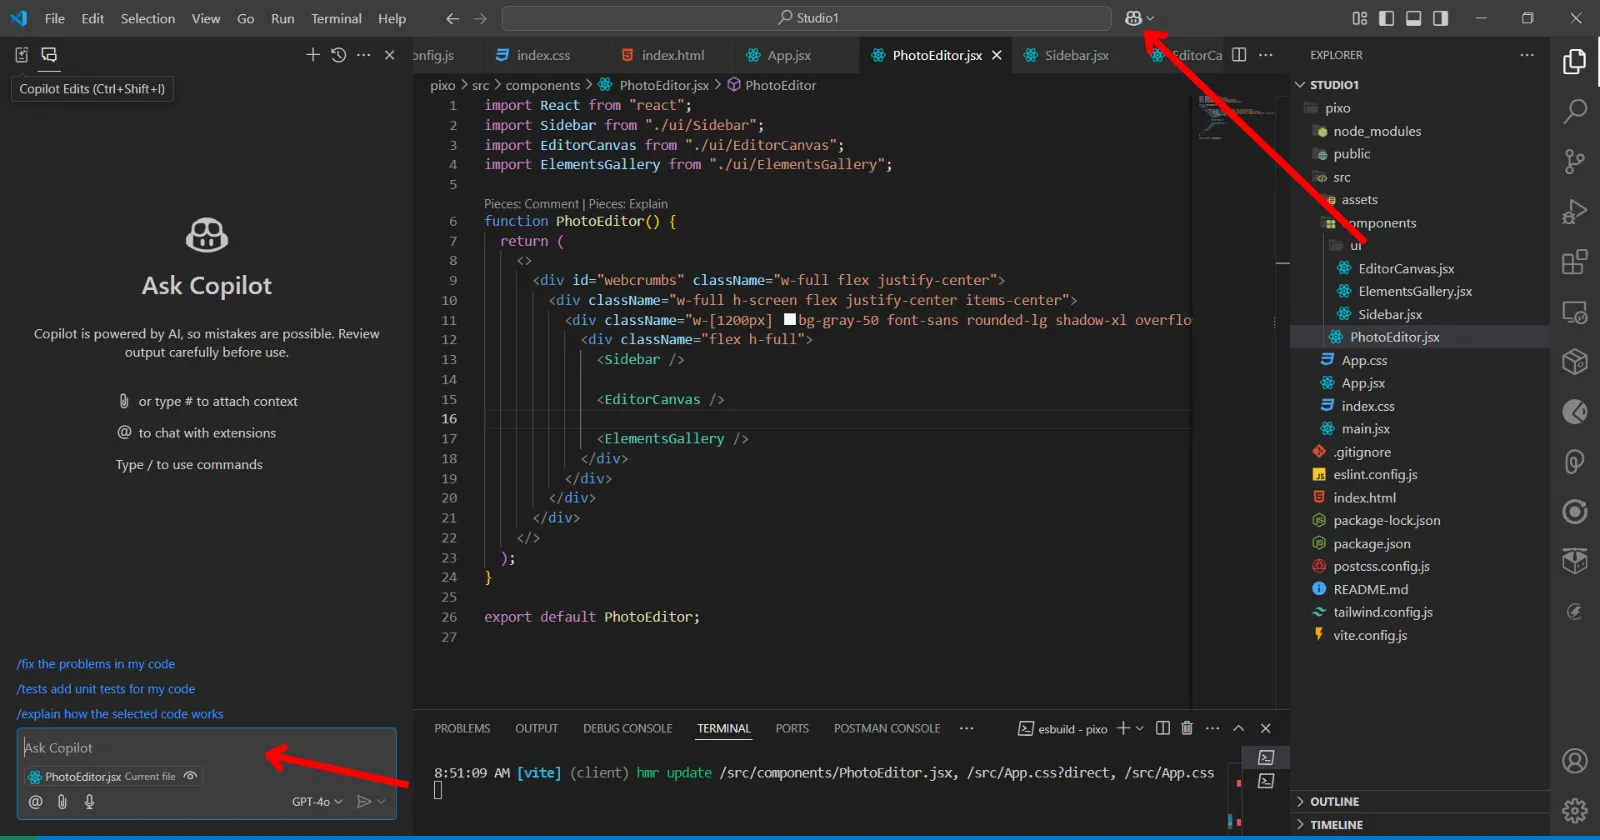This screenshot has width=1600, height=840.
Task: Click '/explain how the selected code works'
Action: [120, 714]
